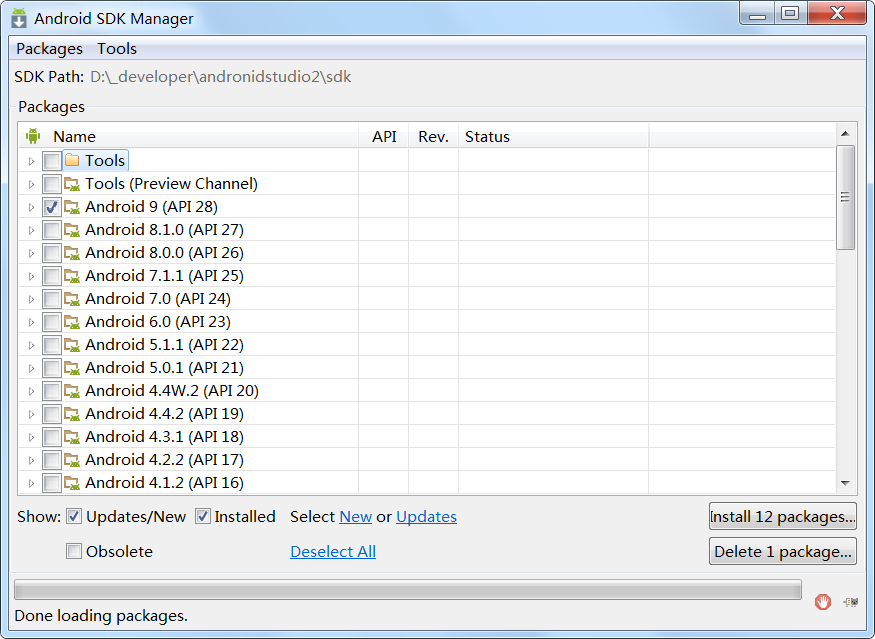Click the Updates select link
The image size is (875, 639).
[426, 517]
